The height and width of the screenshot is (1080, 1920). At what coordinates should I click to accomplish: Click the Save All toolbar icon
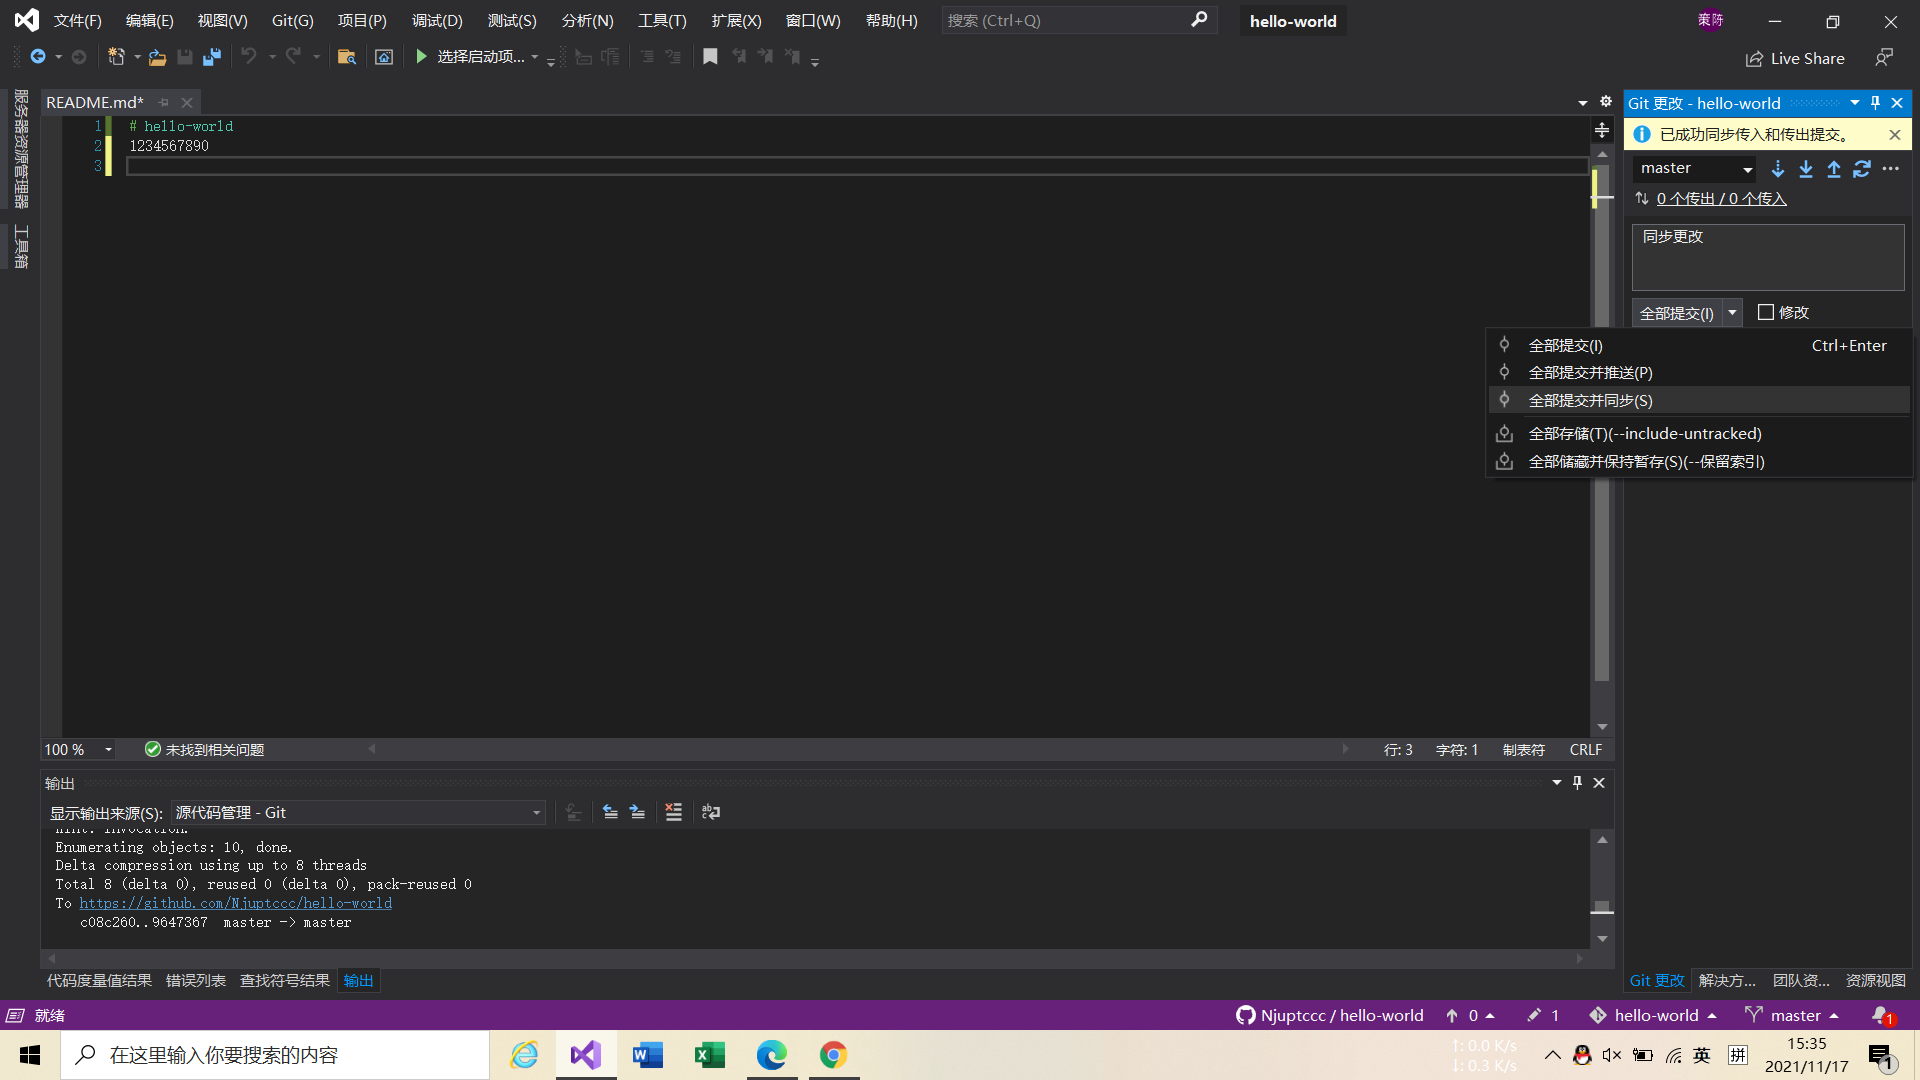(211, 57)
